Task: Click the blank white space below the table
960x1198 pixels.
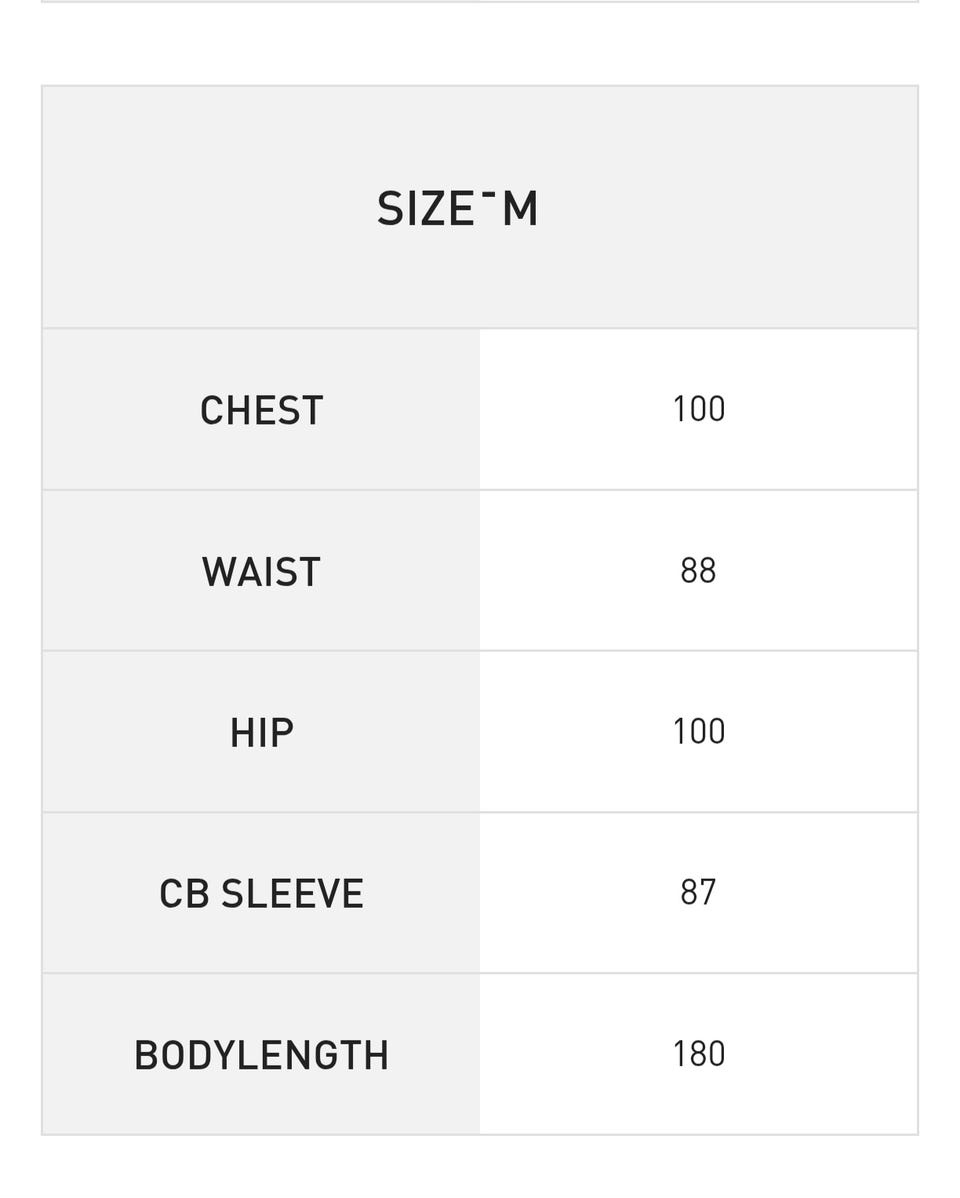Action: [x=480, y=1168]
